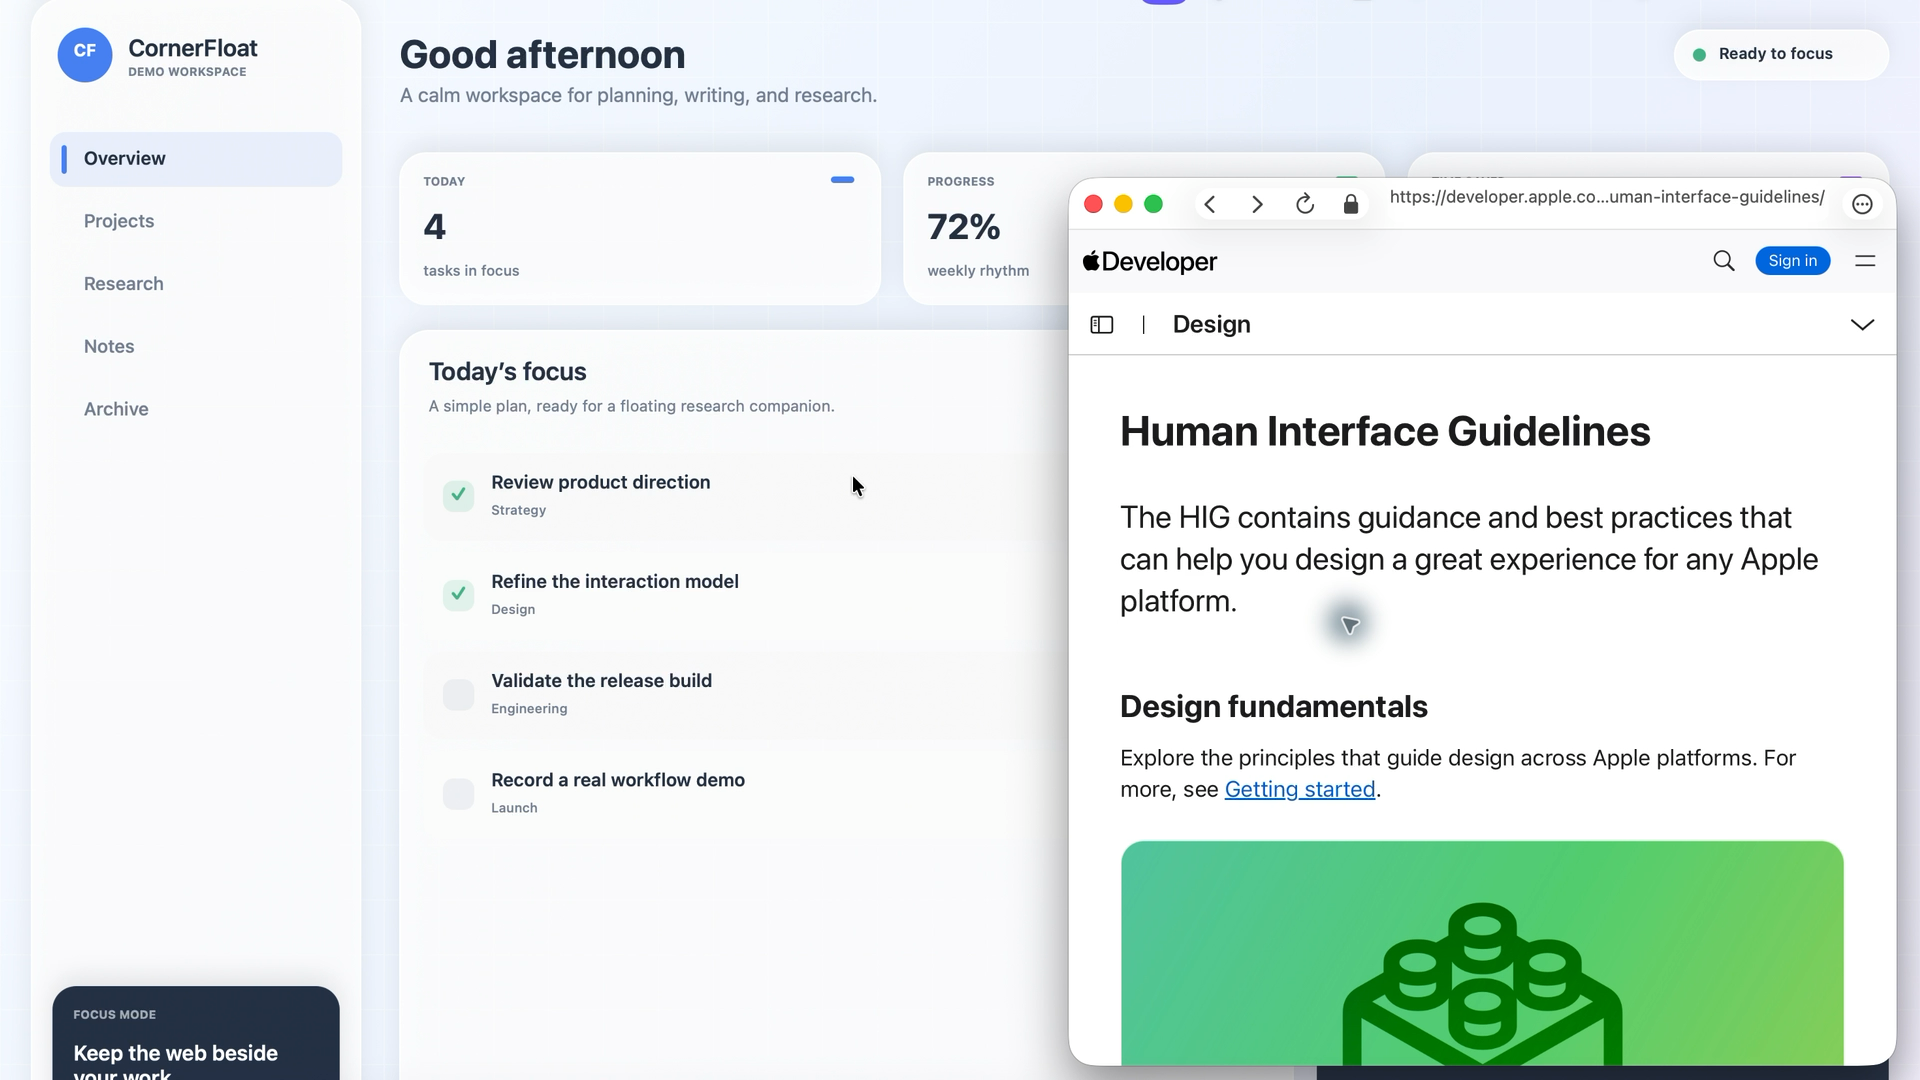Click the Ready to focus status pill

(1781, 54)
